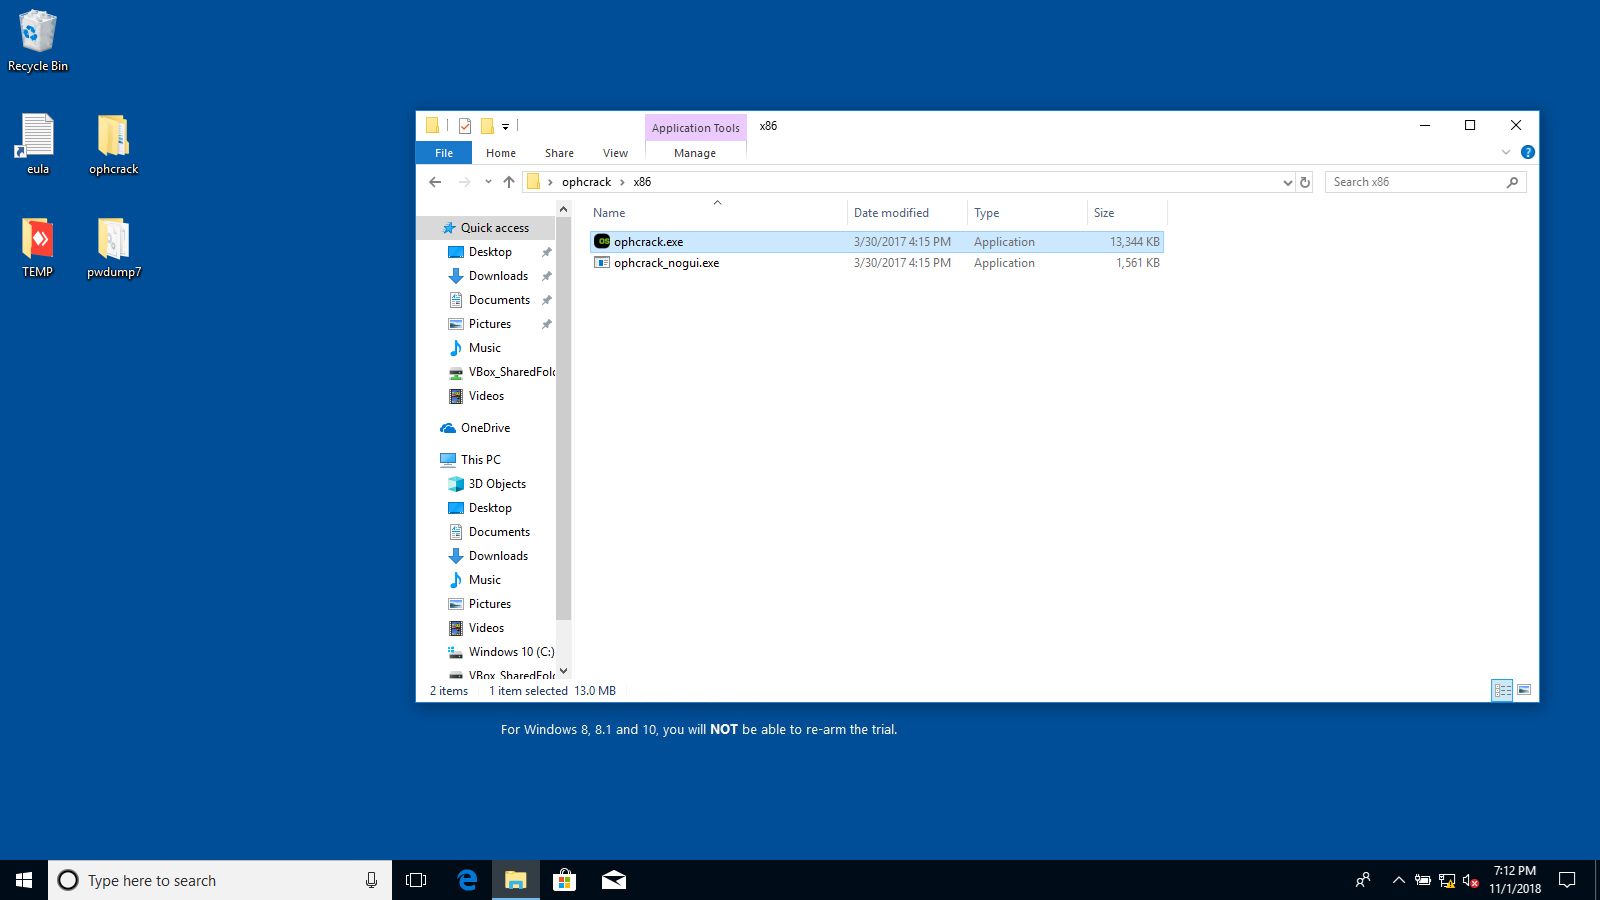This screenshot has width=1600, height=900.
Task: Switch to Details view layout button
Action: tap(1502, 690)
